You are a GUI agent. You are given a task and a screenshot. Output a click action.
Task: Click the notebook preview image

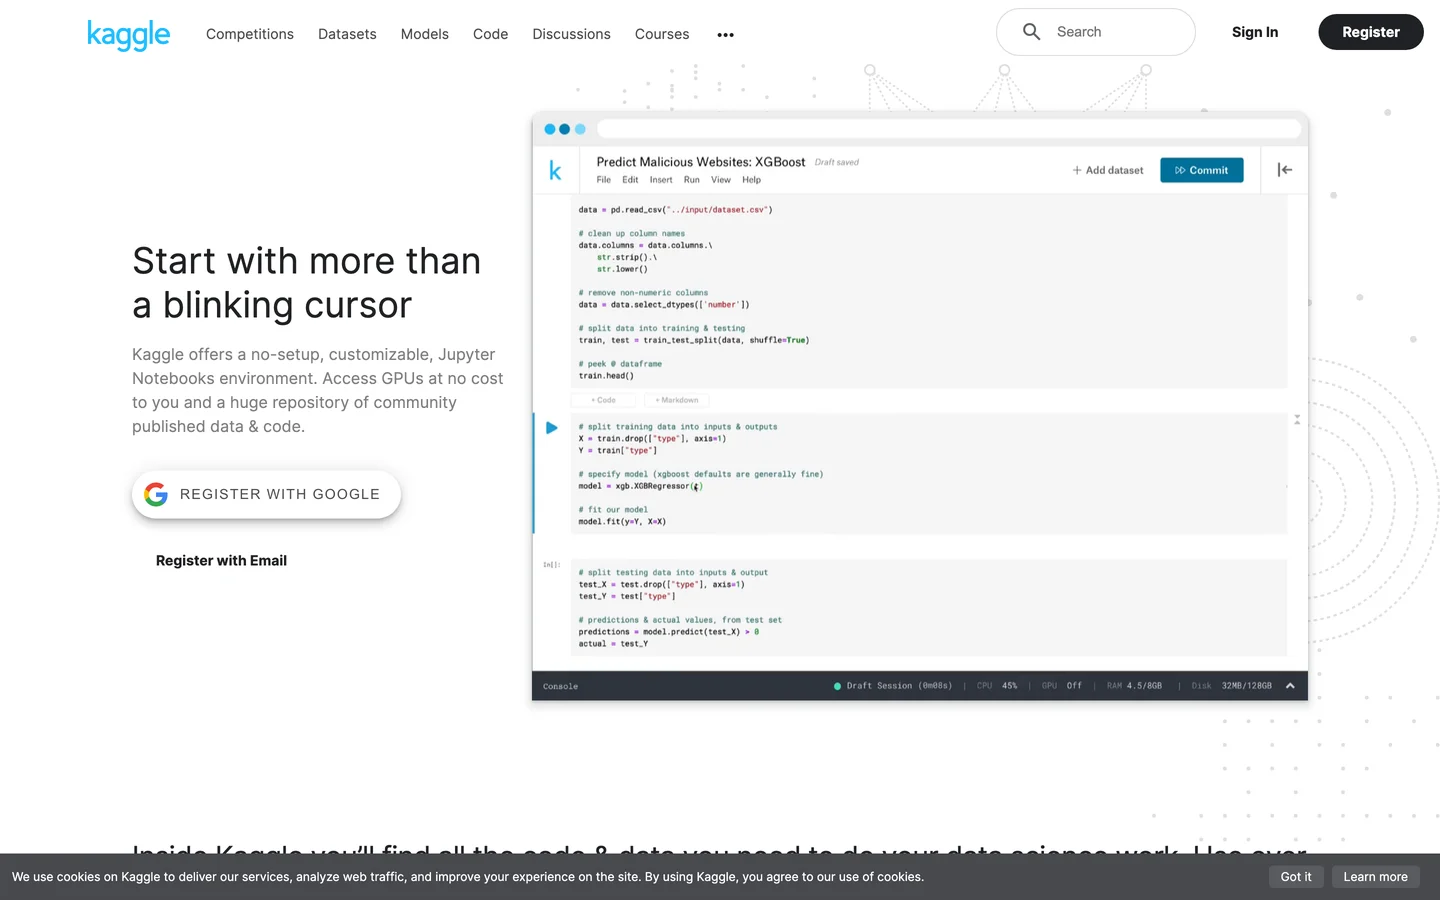(x=920, y=406)
